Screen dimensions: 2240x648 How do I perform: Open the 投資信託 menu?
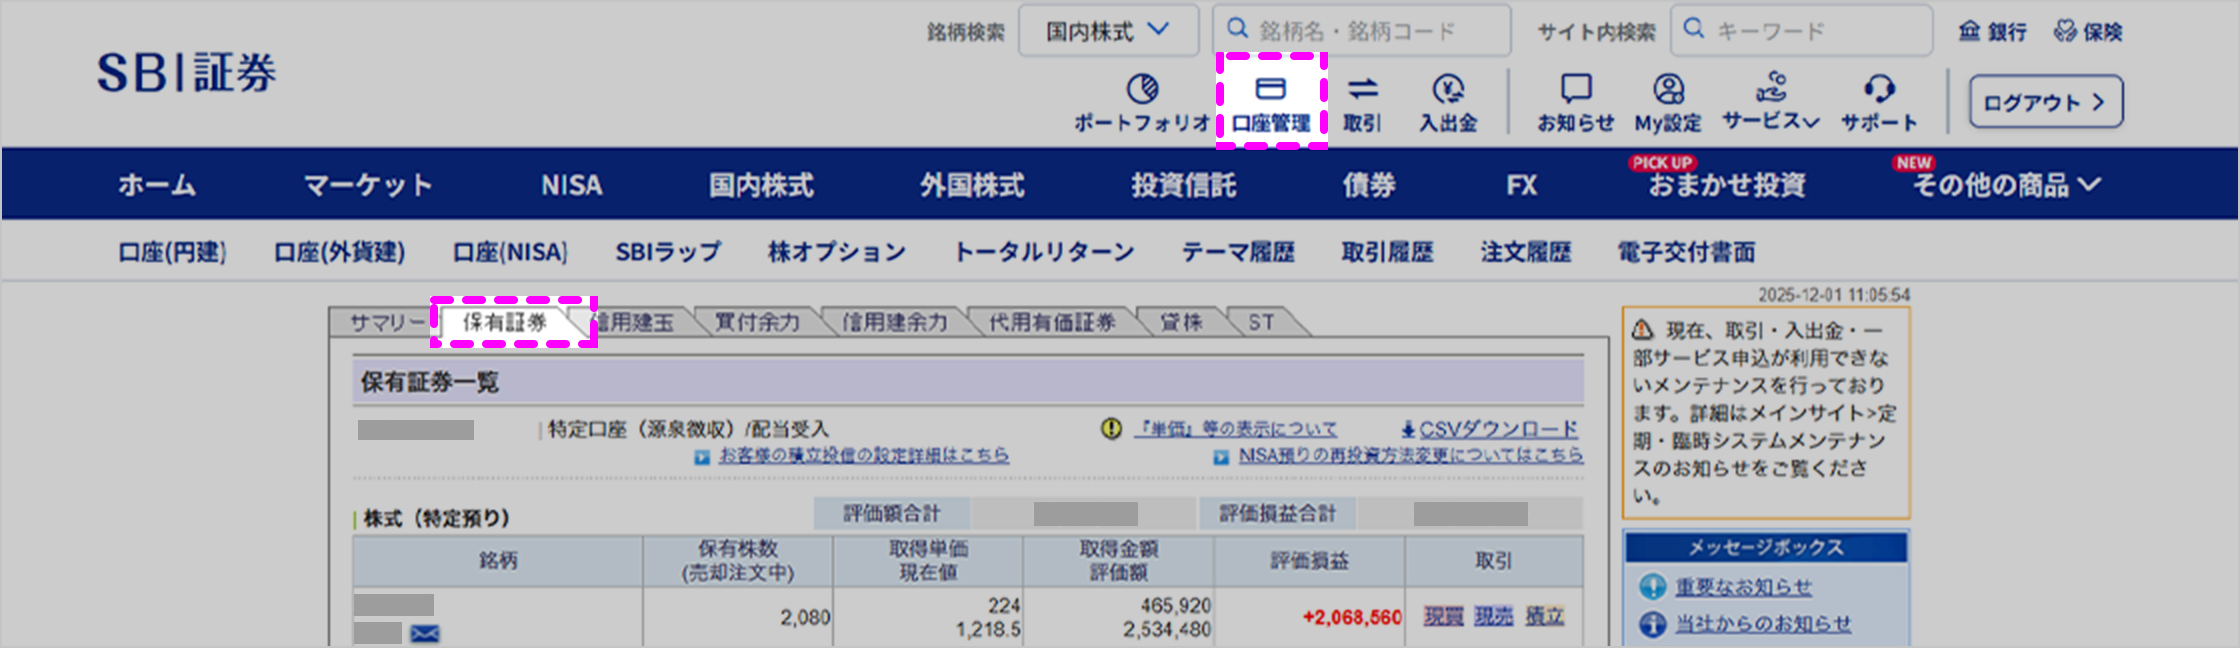point(1184,185)
